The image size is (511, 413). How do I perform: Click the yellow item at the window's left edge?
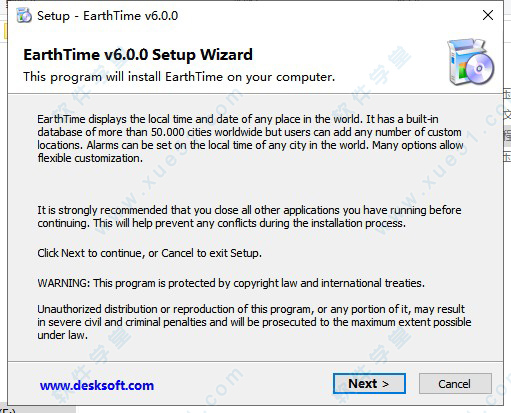point(5,32)
